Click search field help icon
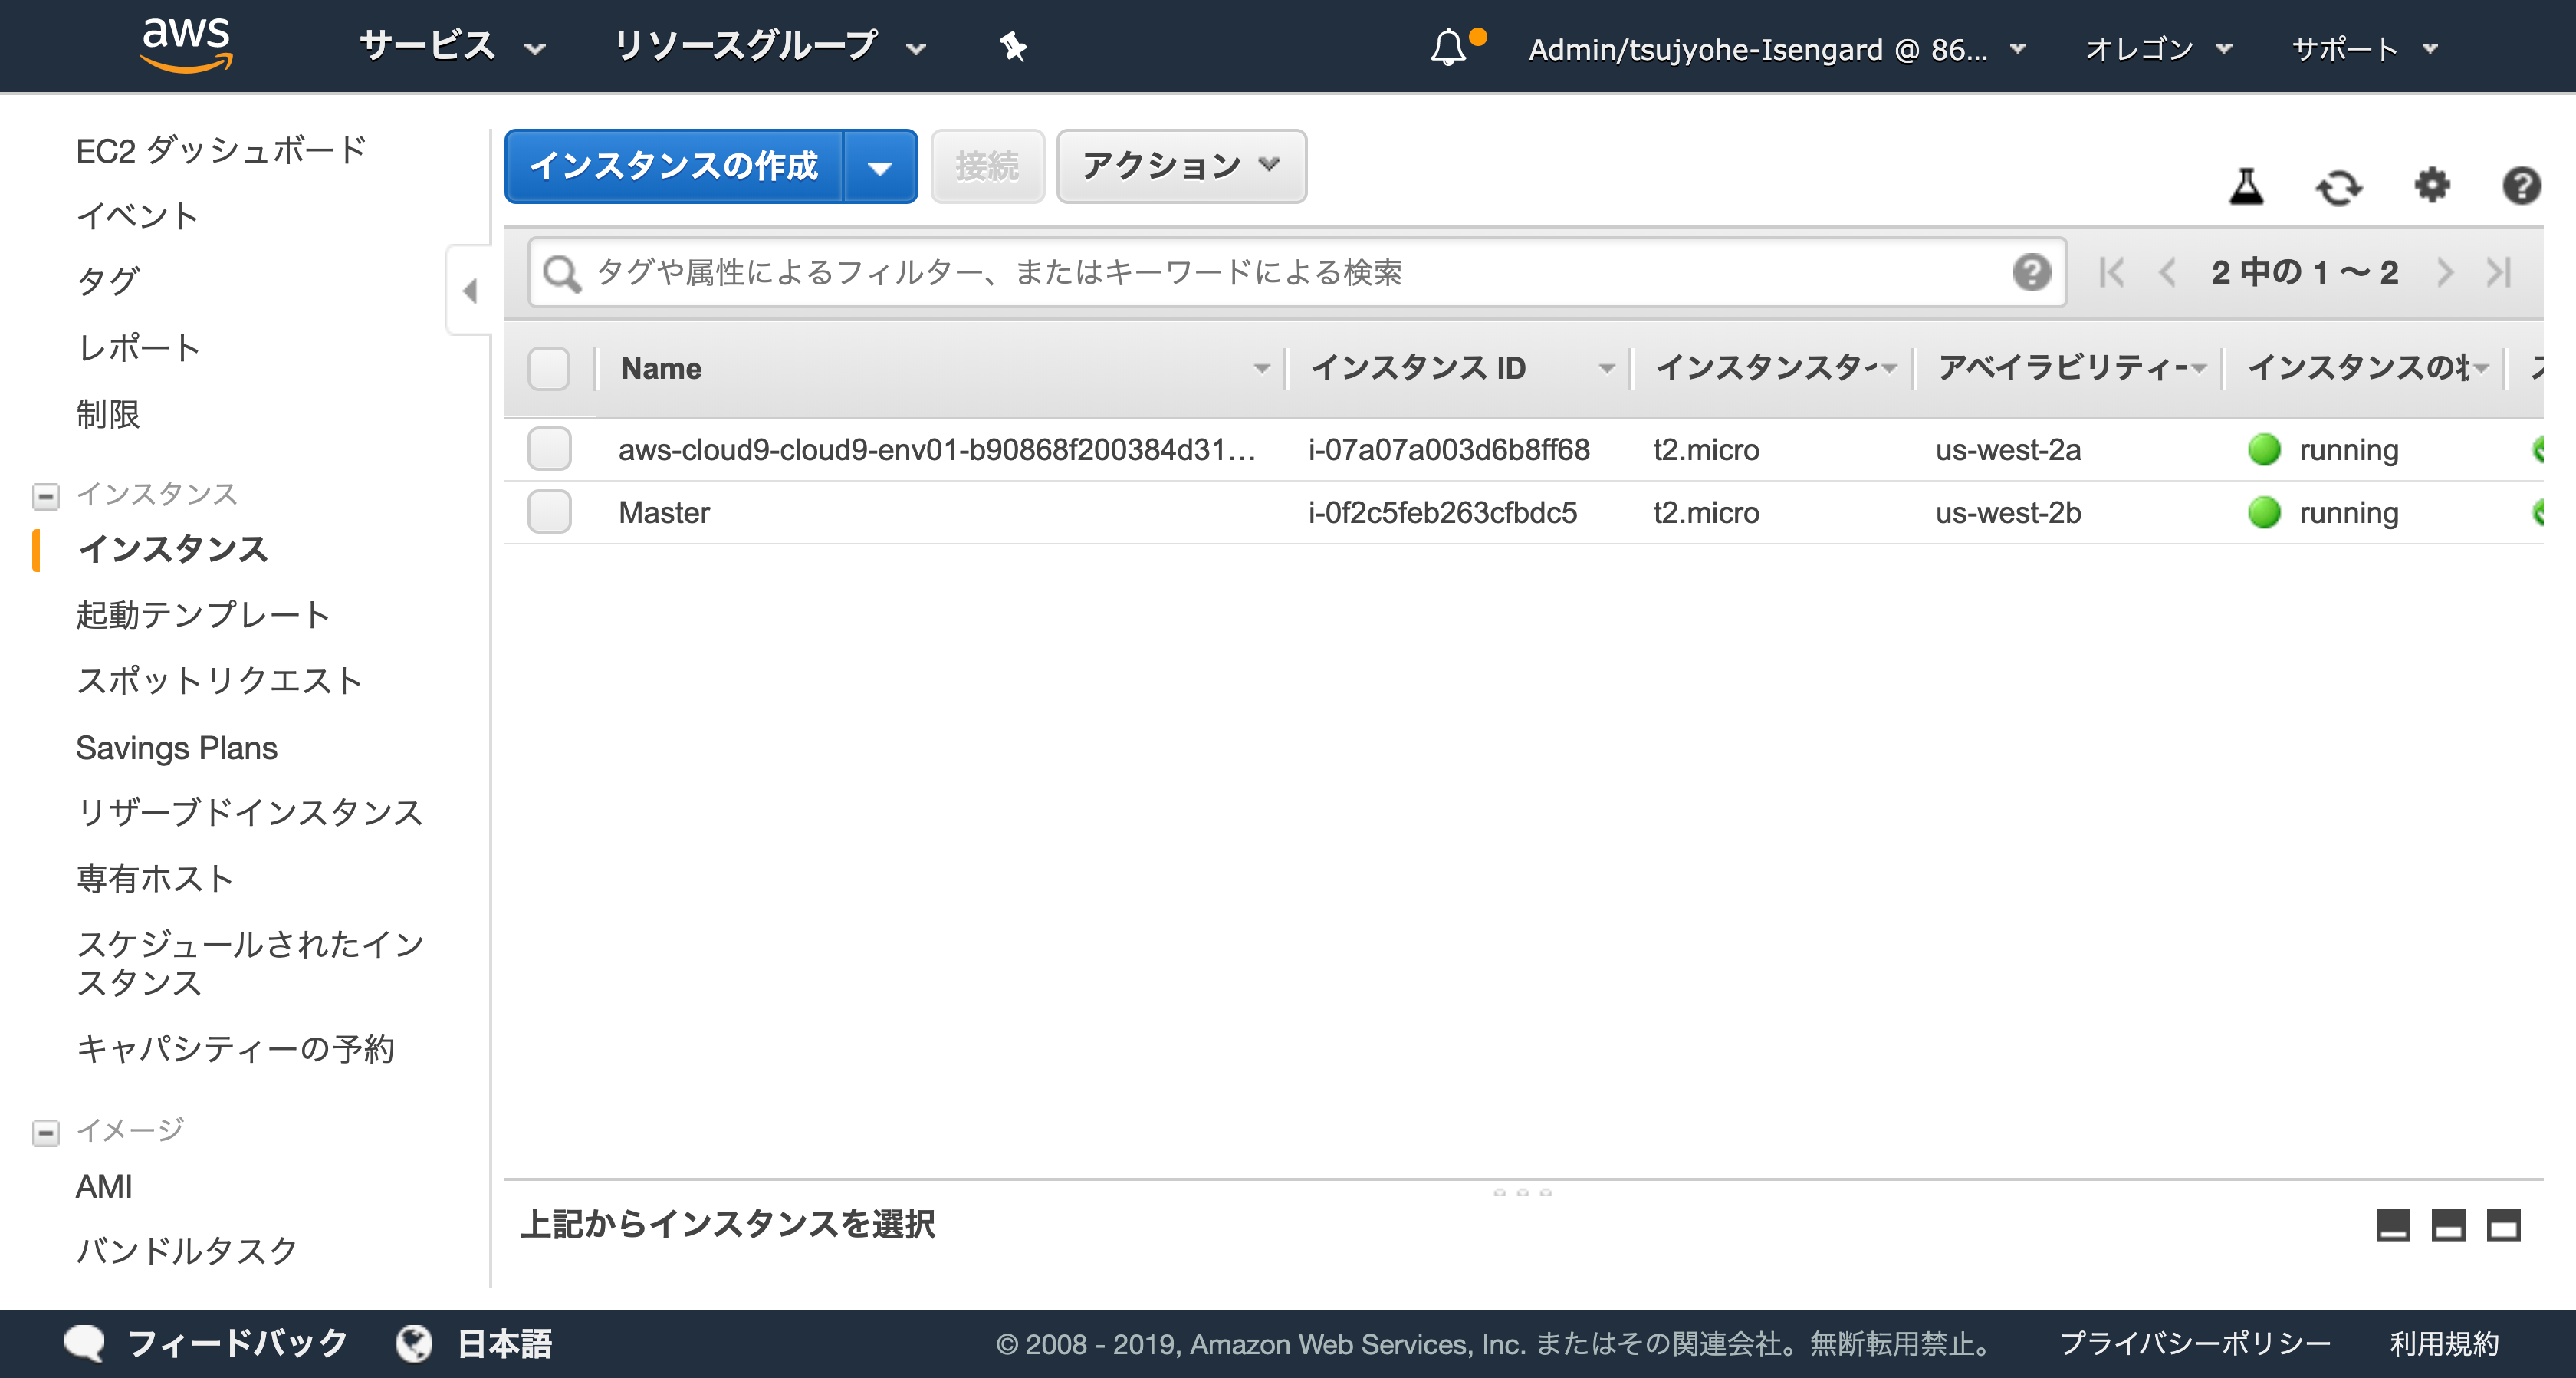This screenshot has width=2576, height=1378. pyautogui.click(x=2032, y=272)
